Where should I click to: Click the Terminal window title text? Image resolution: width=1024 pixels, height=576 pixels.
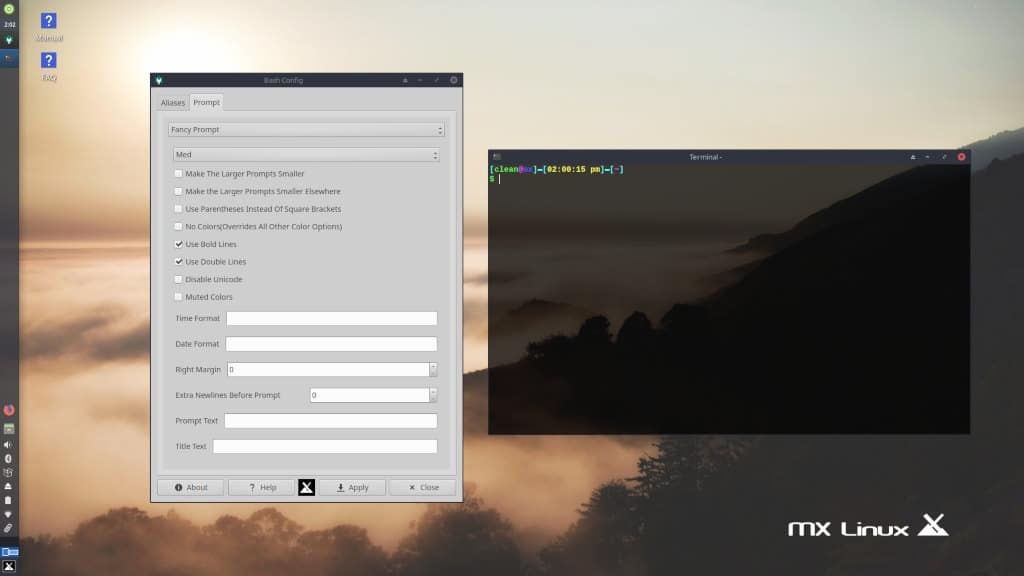pos(705,157)
